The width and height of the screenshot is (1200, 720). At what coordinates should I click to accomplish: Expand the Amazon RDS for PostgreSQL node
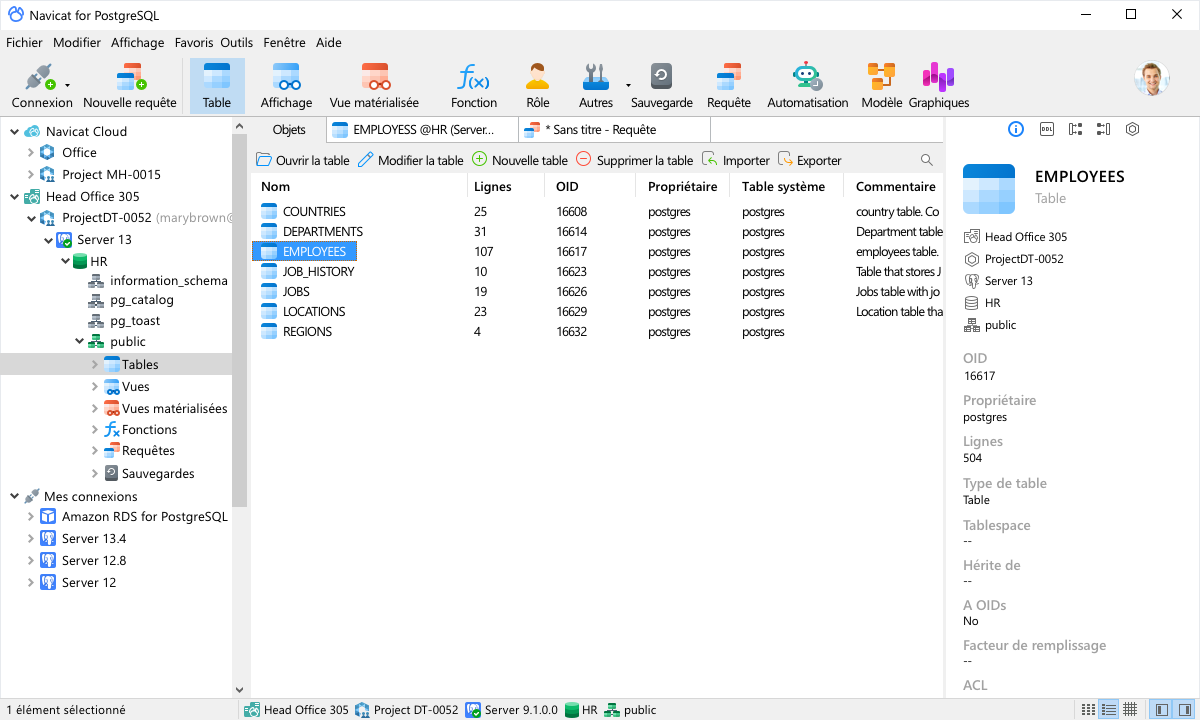(x=30, y=518)
